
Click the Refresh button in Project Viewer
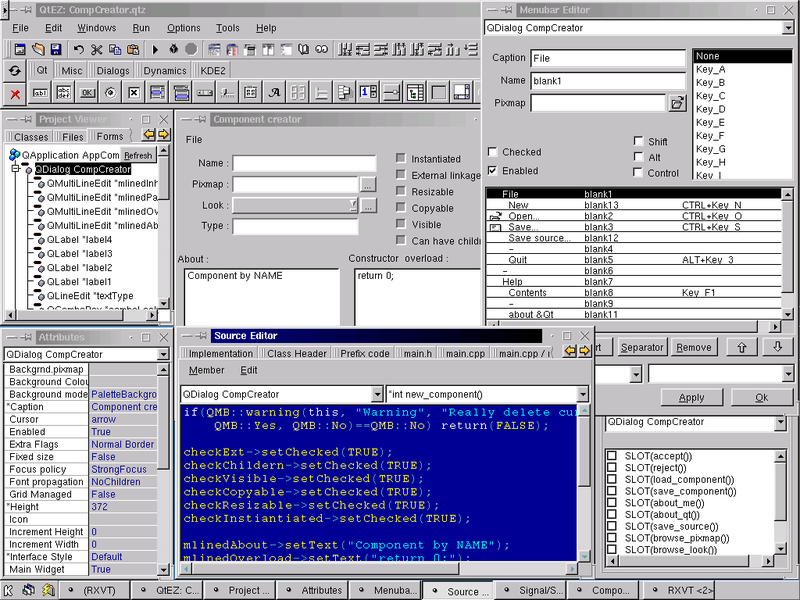coord(138,156)
